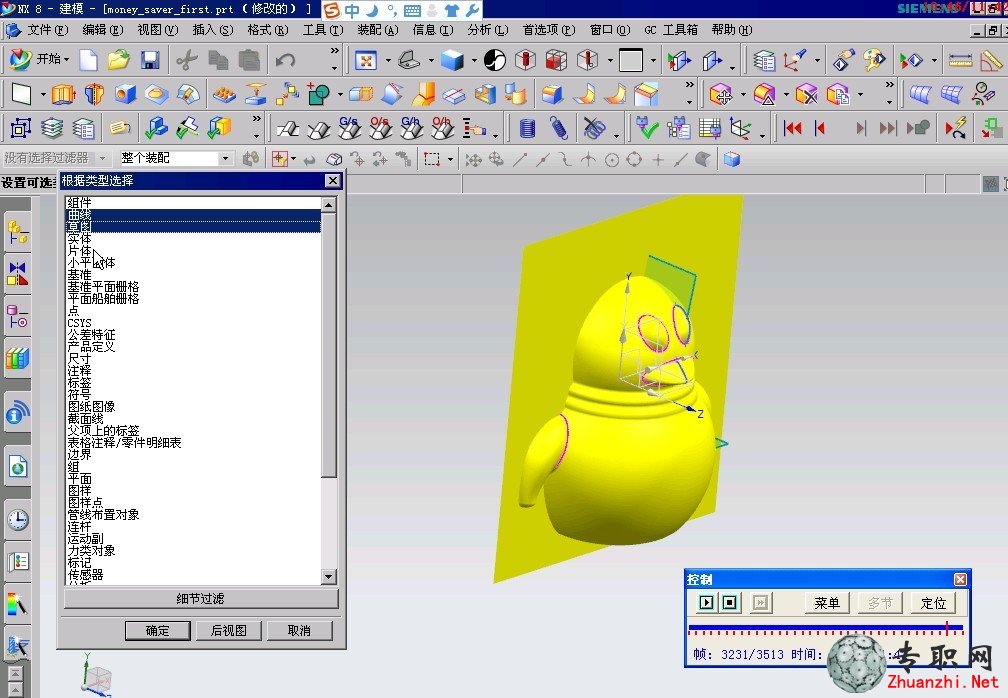Viewport: 1008px width, 698px height.
Task: Expand the dropdown beside the shaded cube icon
Action: point(474,61)
